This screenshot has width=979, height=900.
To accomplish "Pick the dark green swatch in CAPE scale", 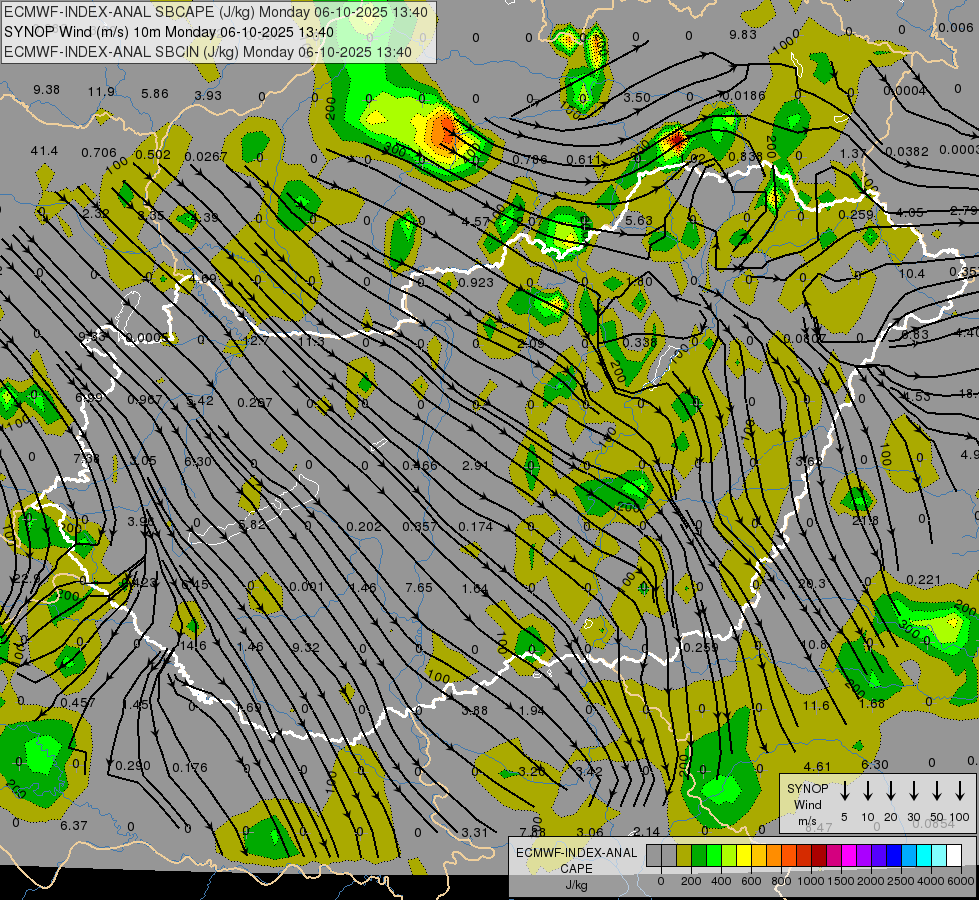I will [x=699, y=856].
